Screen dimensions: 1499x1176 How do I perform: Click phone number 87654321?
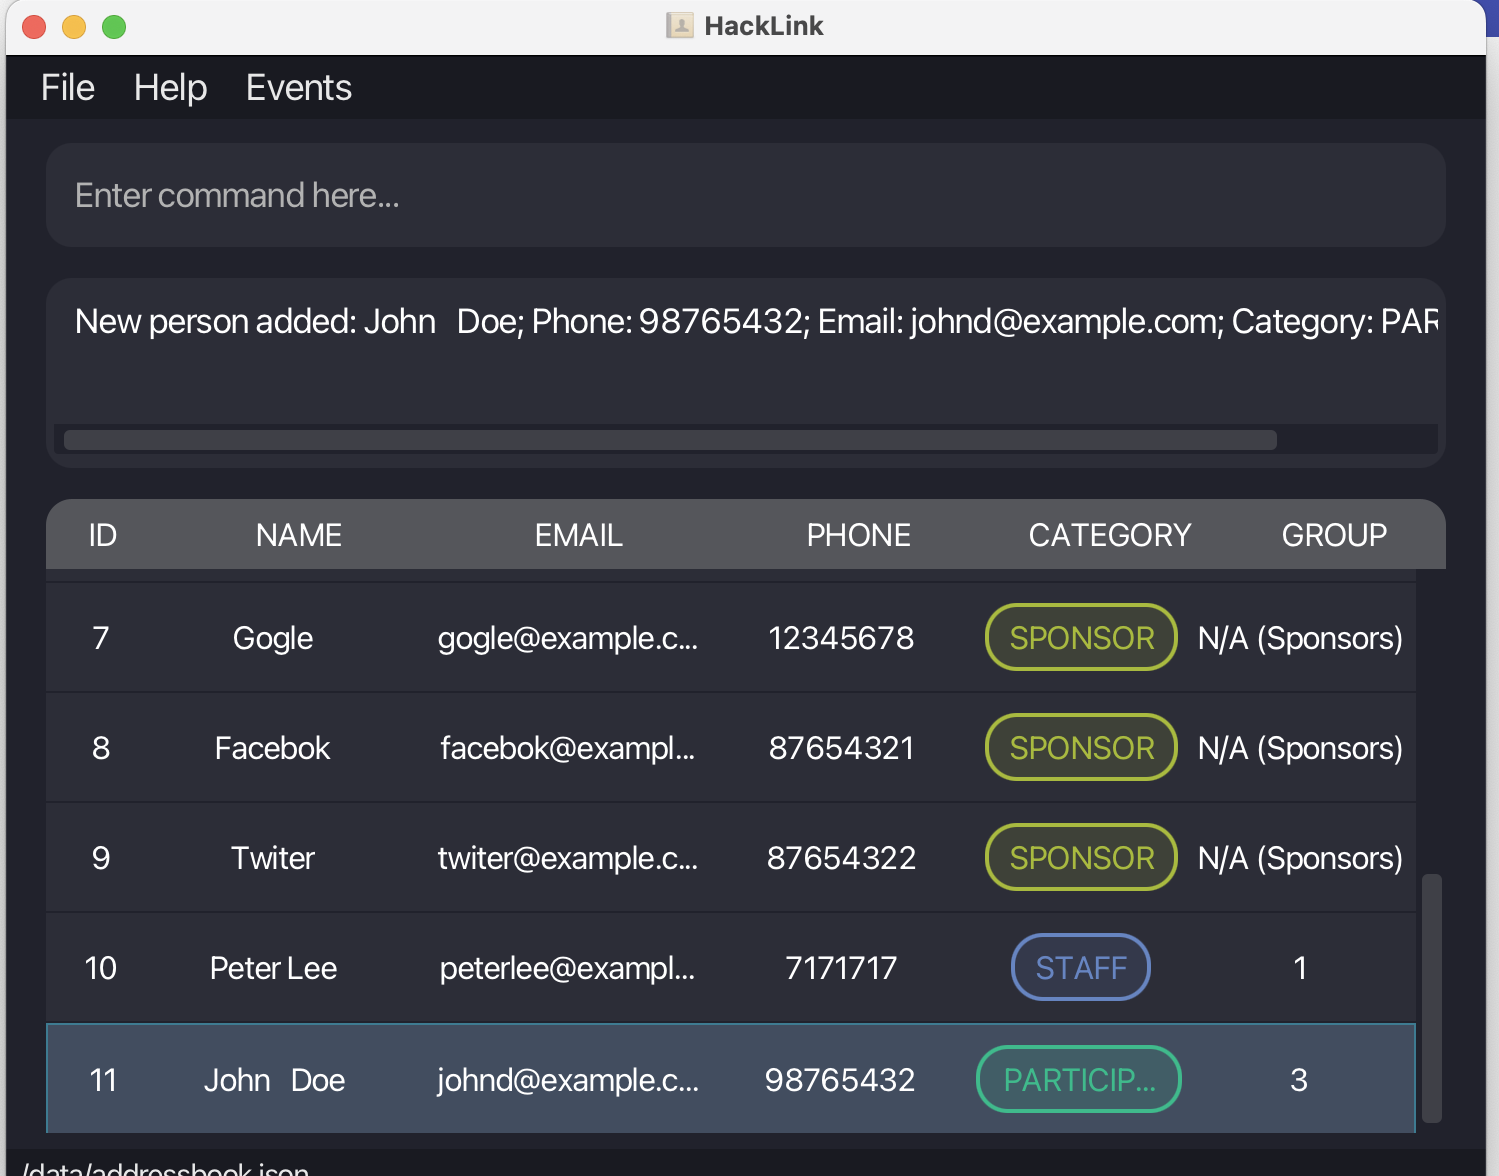click(841, 748)
